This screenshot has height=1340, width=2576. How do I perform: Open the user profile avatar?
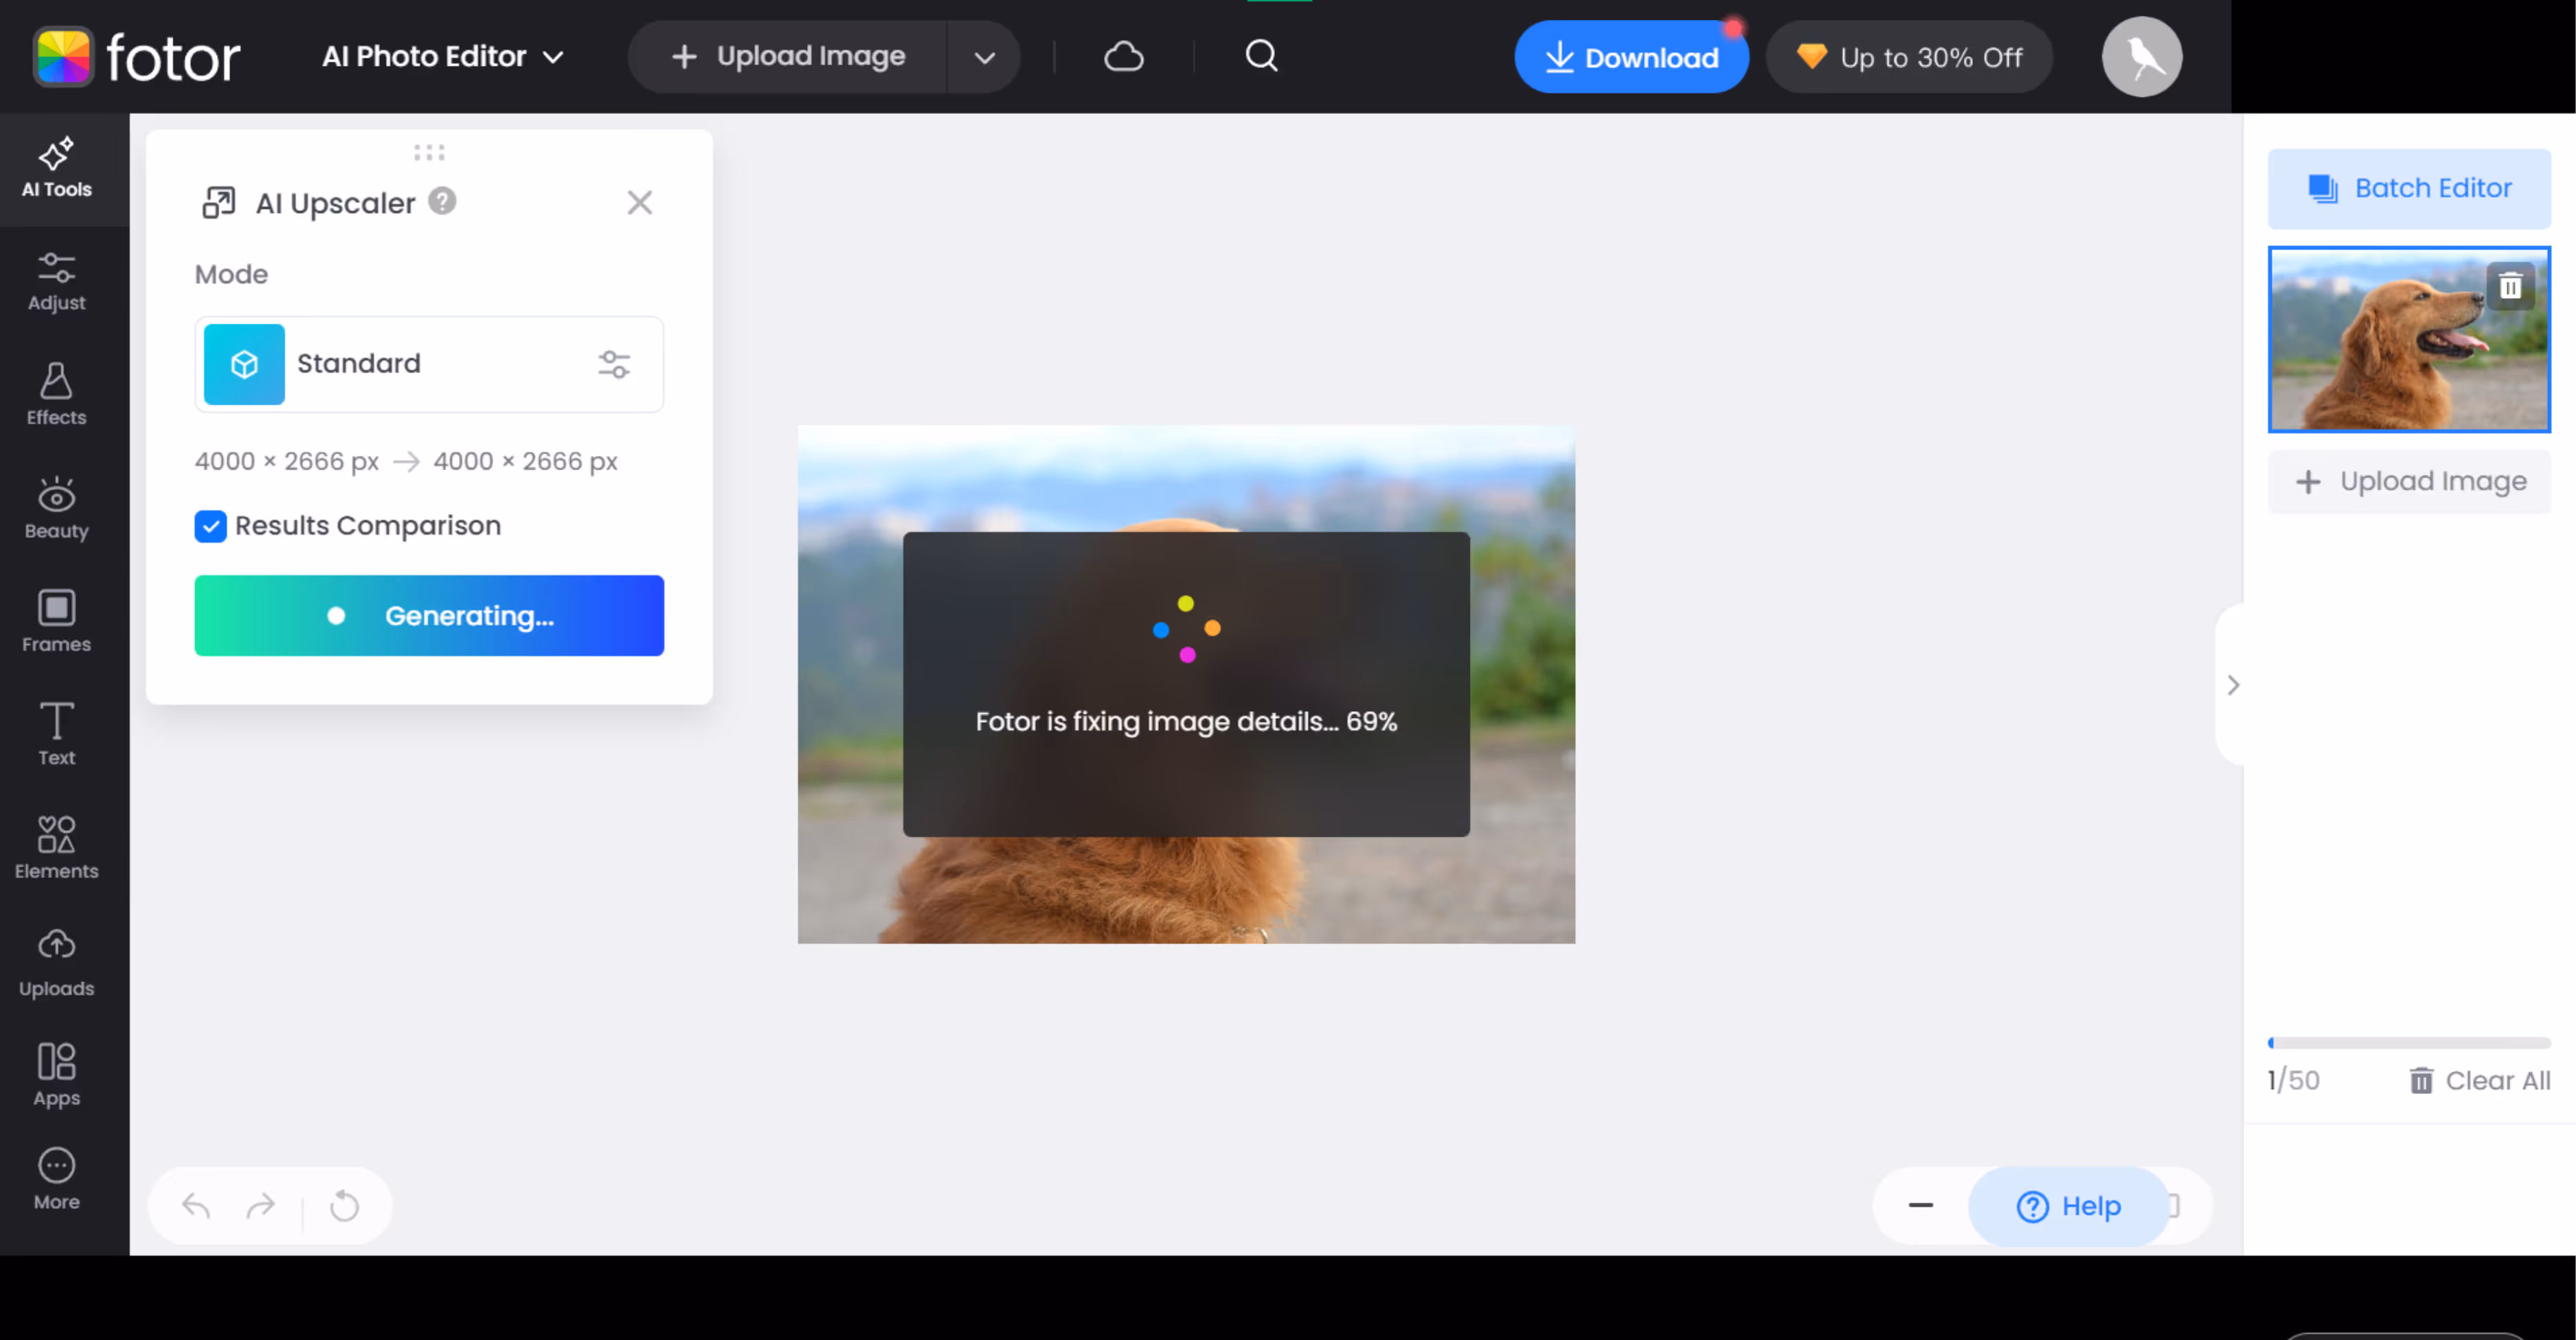[x=2141, y=57]
